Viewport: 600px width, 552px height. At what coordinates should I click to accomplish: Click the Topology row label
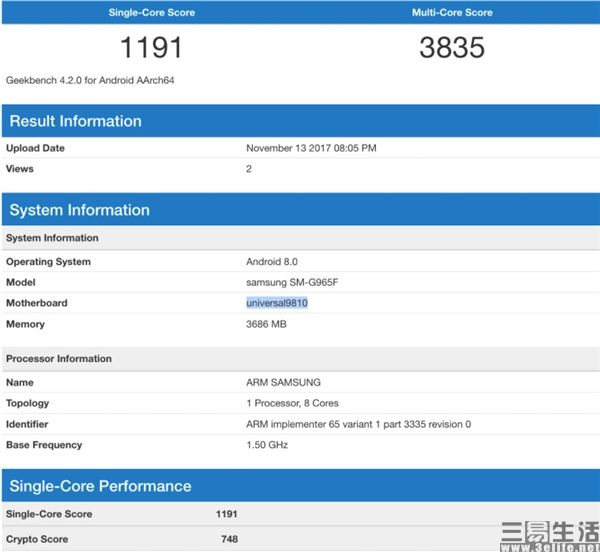pyautogui.click(x=28, y=403)
